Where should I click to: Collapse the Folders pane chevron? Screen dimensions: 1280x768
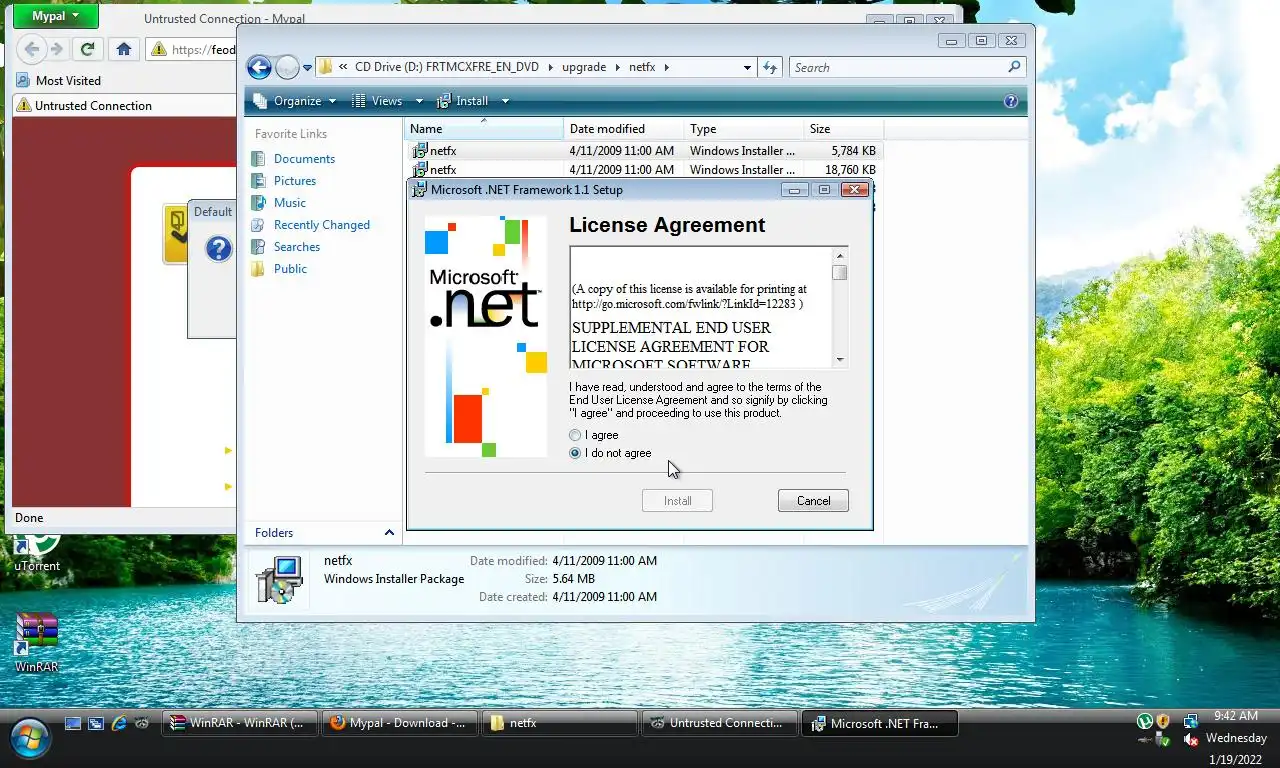click(389, 533)
